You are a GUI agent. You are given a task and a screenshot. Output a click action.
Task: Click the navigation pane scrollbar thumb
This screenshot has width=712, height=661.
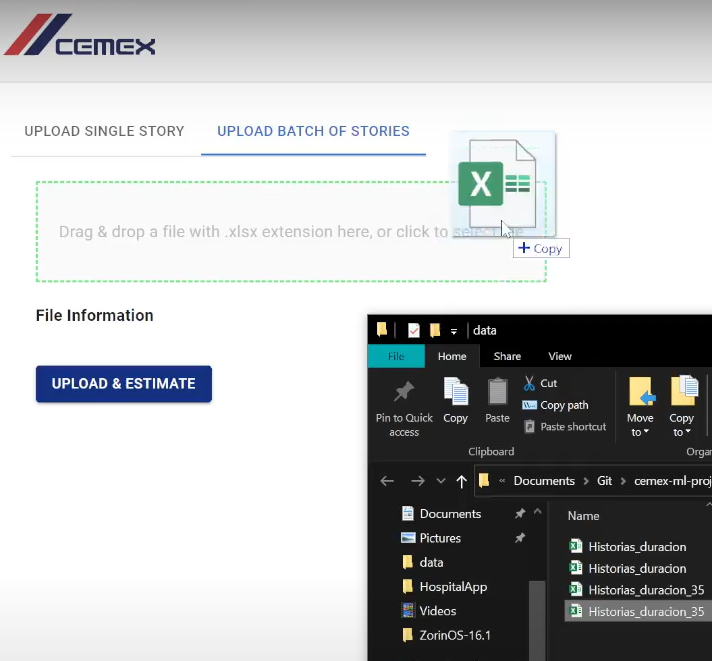(538, 621)
